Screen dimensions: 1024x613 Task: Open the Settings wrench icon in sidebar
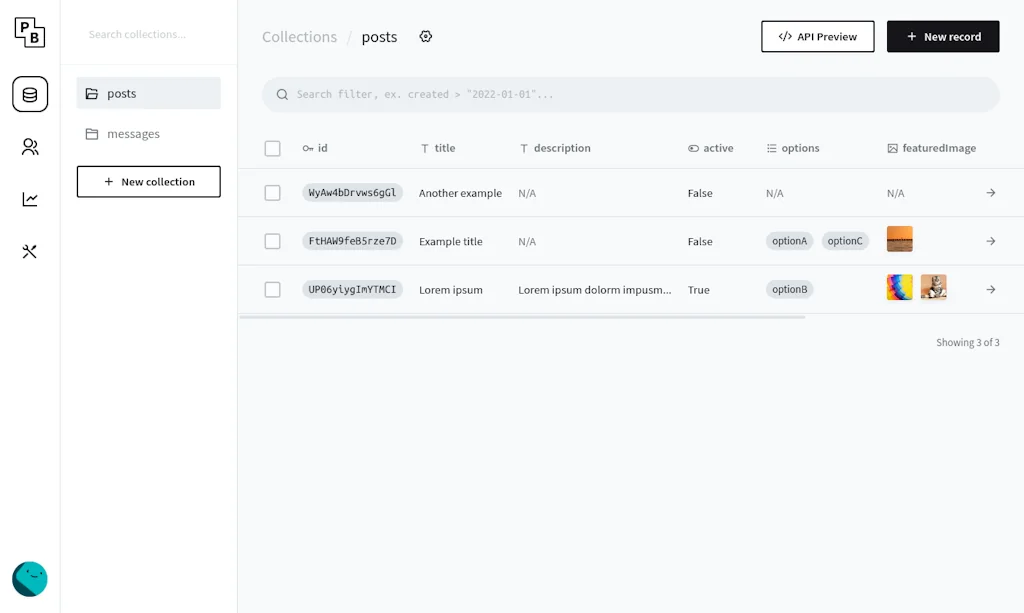(x=30, y=252)
